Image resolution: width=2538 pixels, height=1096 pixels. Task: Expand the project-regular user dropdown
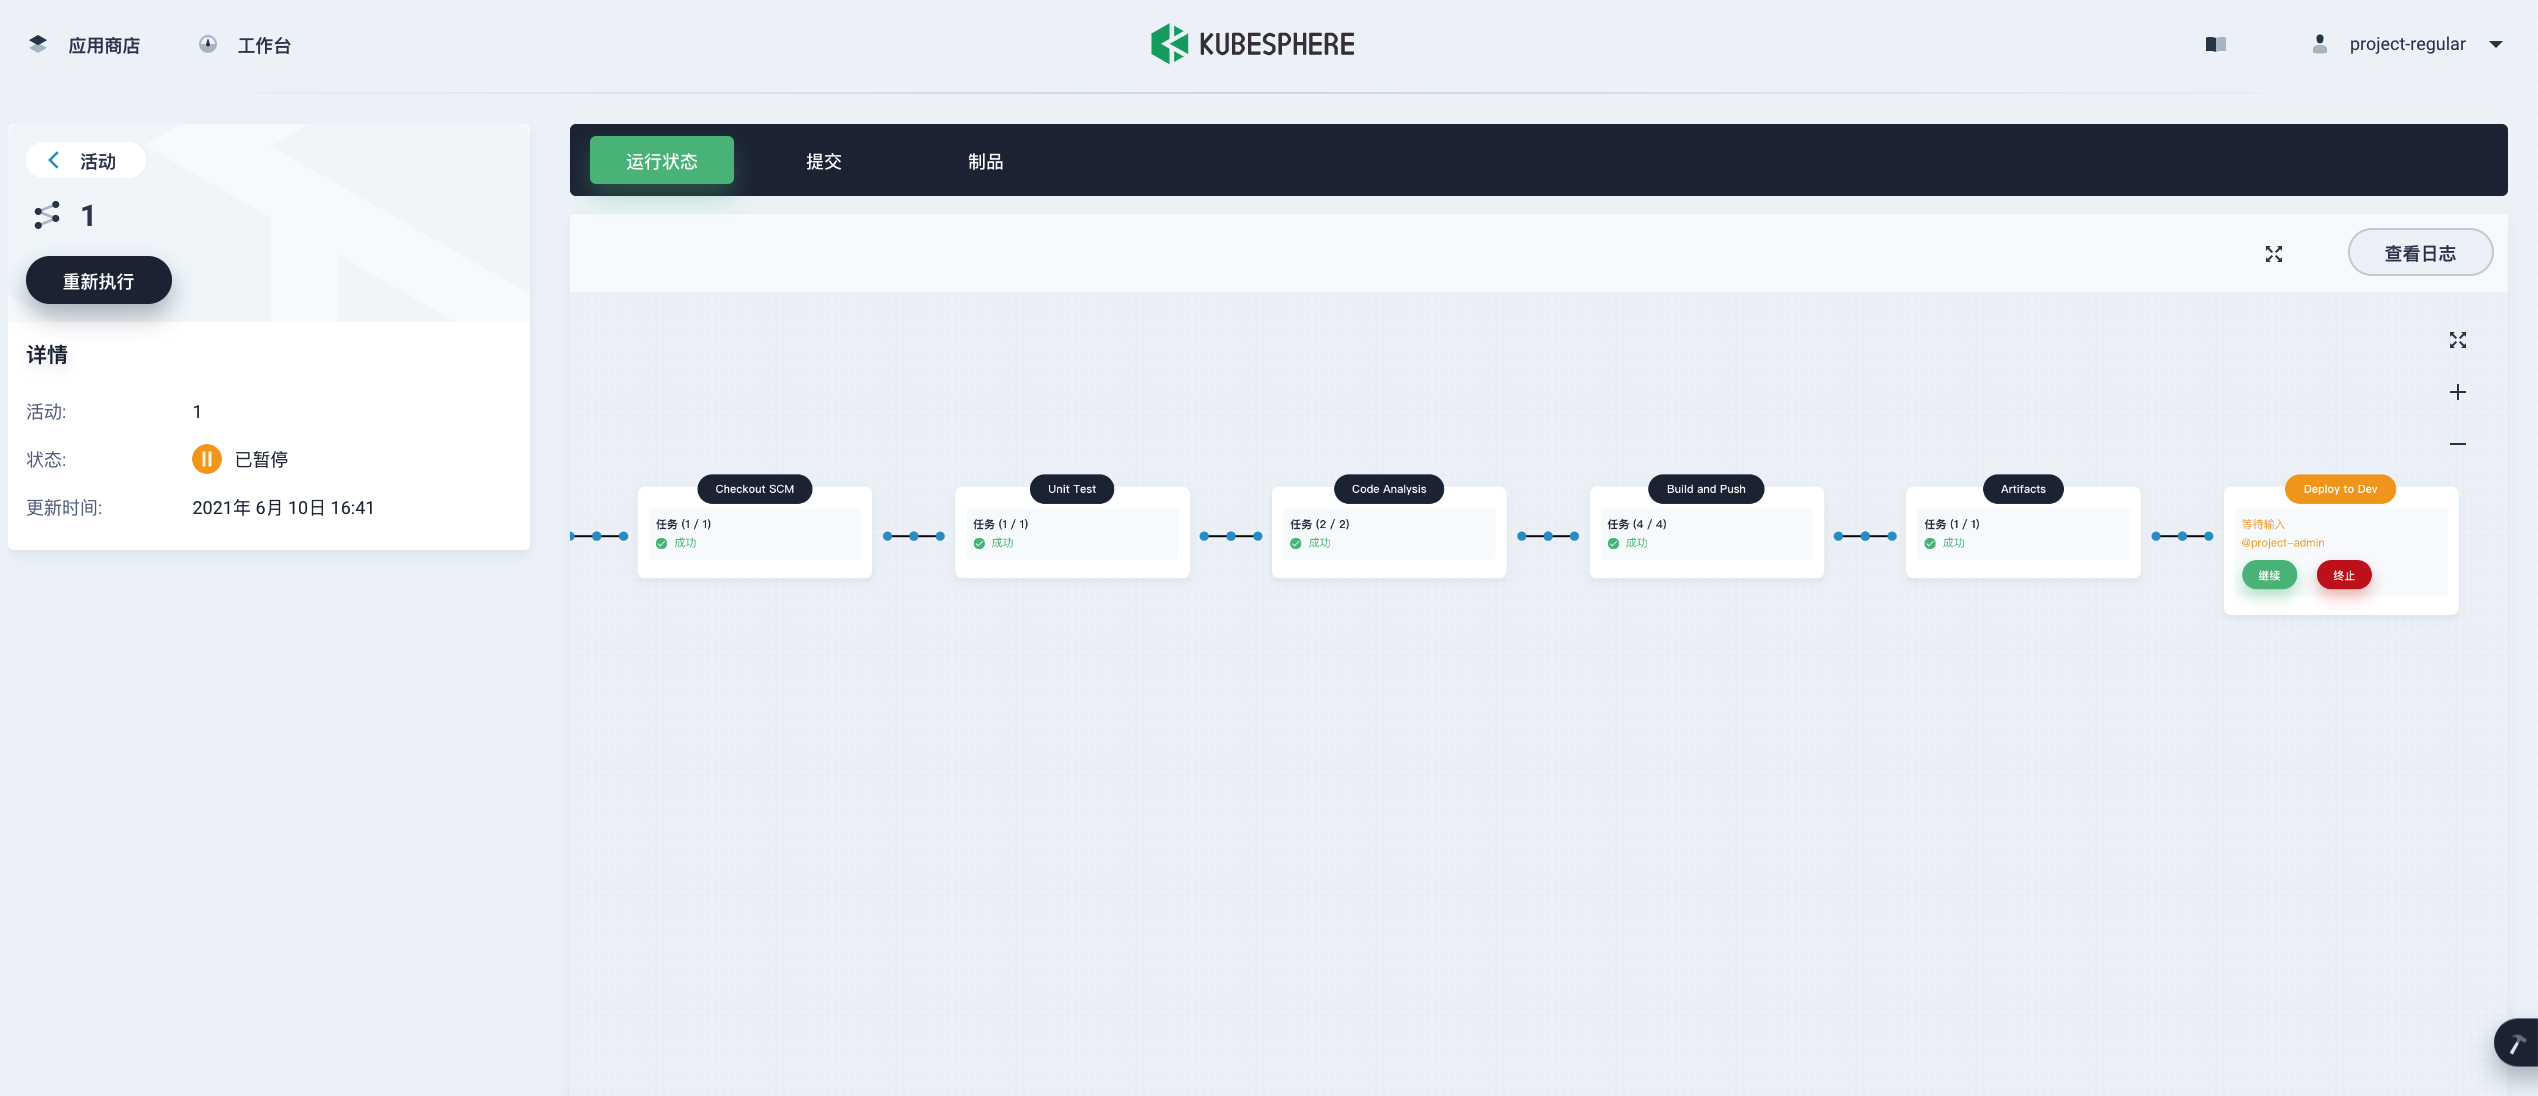coord(2495,44)
